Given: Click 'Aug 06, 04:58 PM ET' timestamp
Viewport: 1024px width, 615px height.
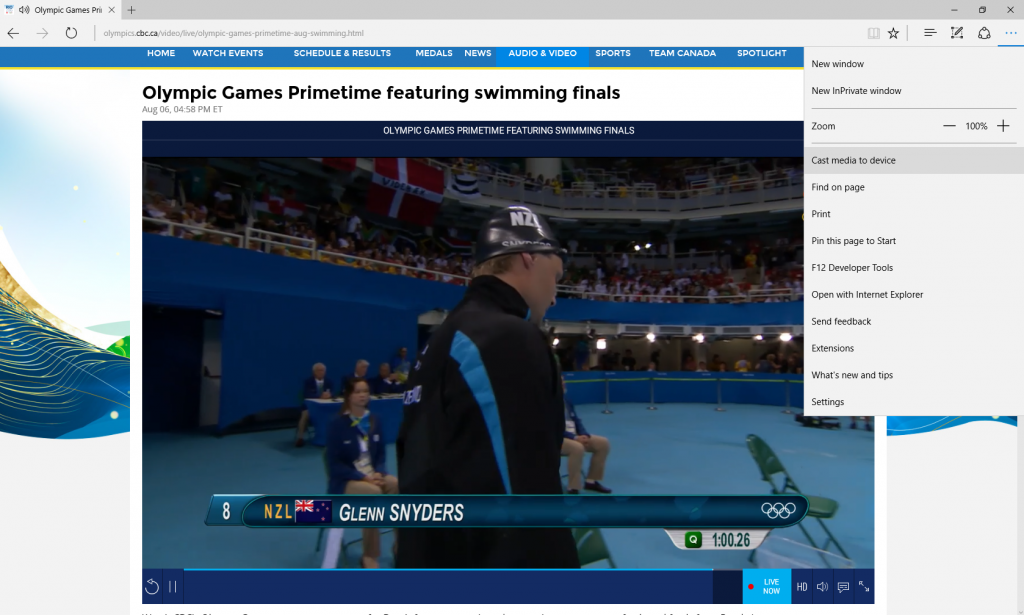Looking at the screenshot, I should point(182,110).
